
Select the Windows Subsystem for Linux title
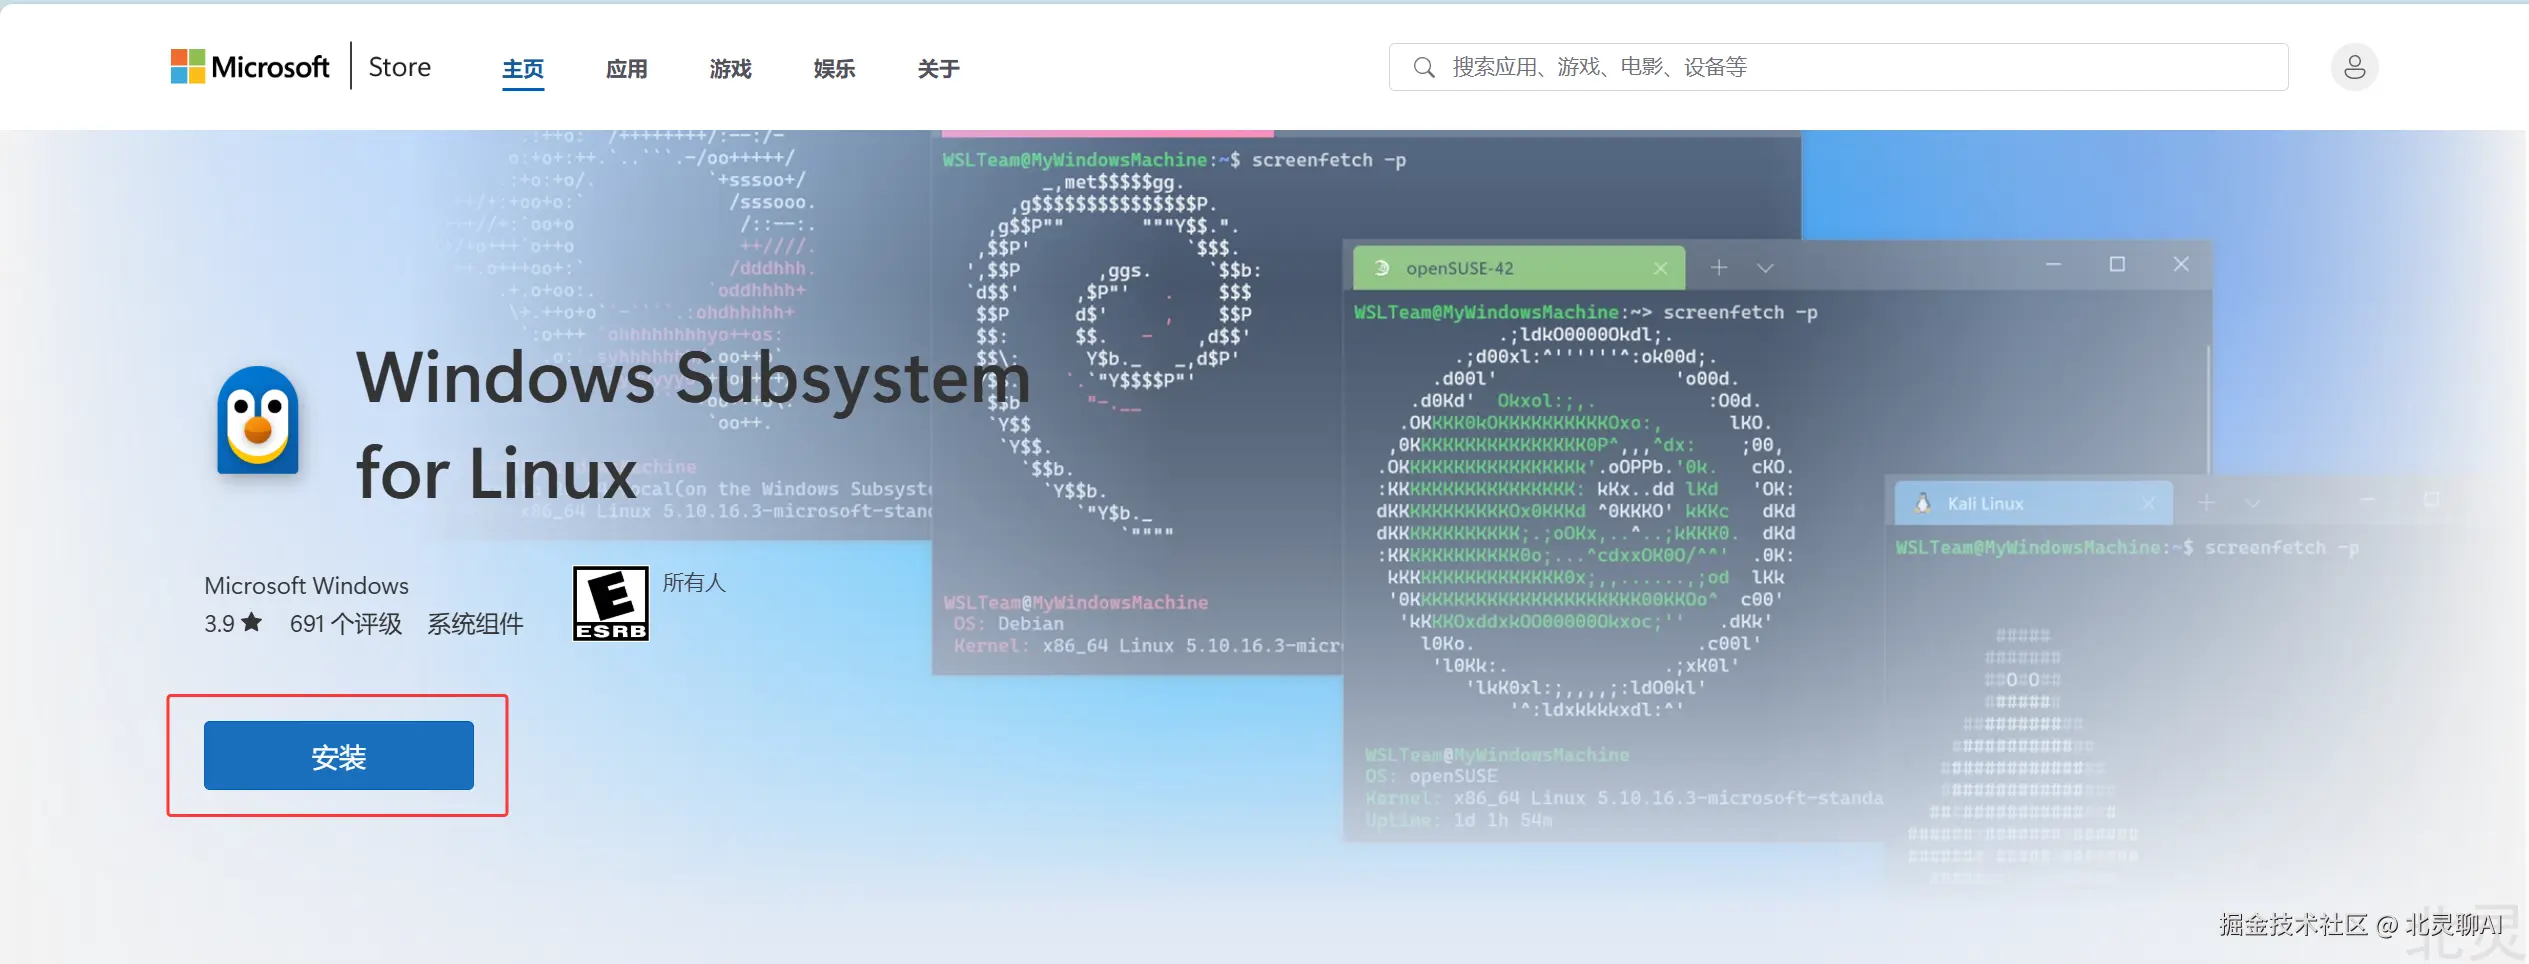693,425
